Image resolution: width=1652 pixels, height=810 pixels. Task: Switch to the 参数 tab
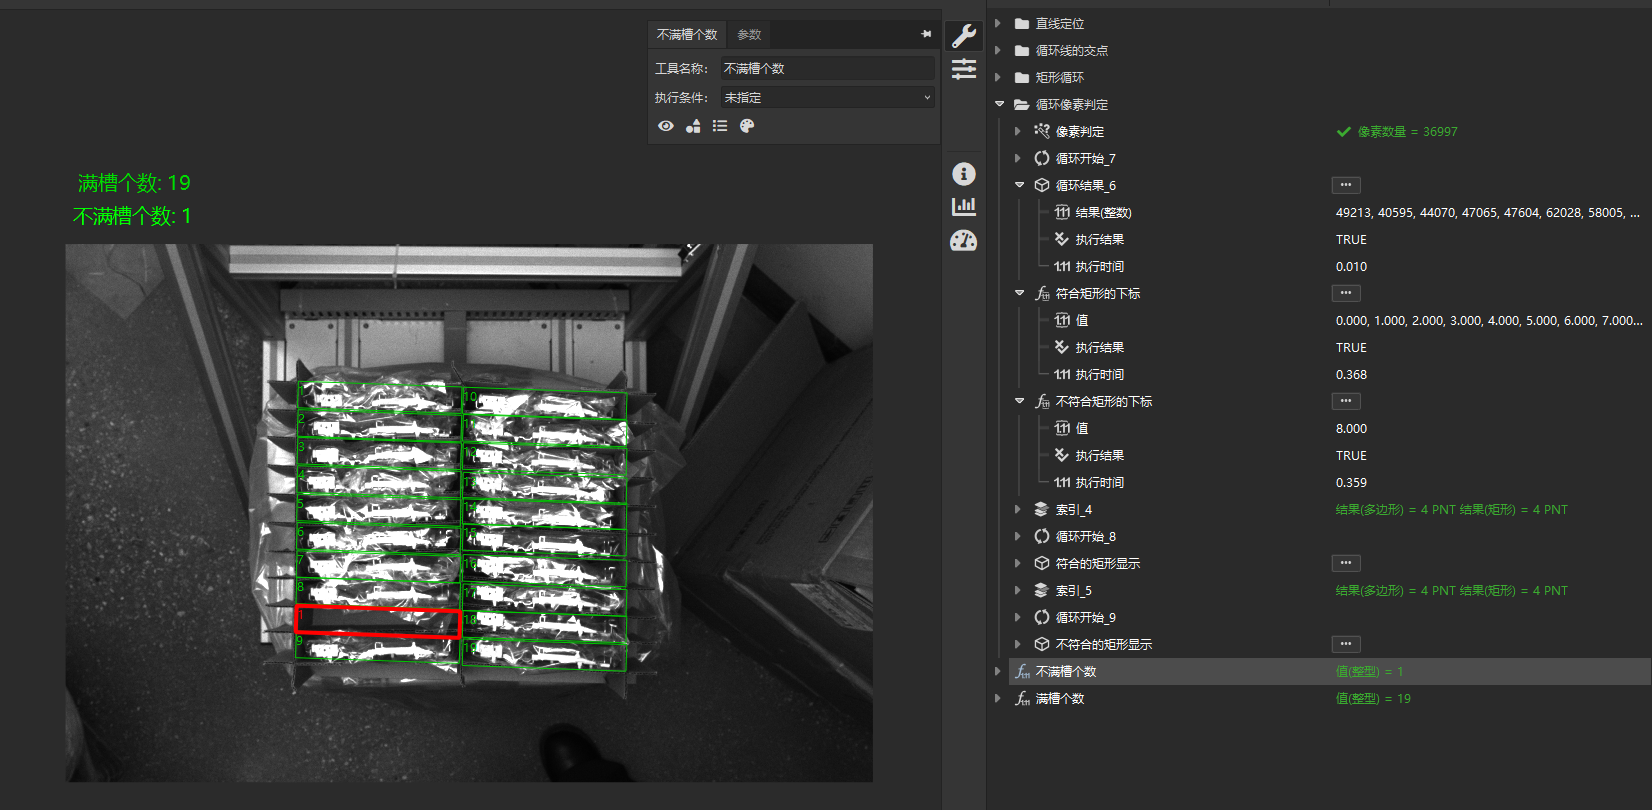(749, 34)
